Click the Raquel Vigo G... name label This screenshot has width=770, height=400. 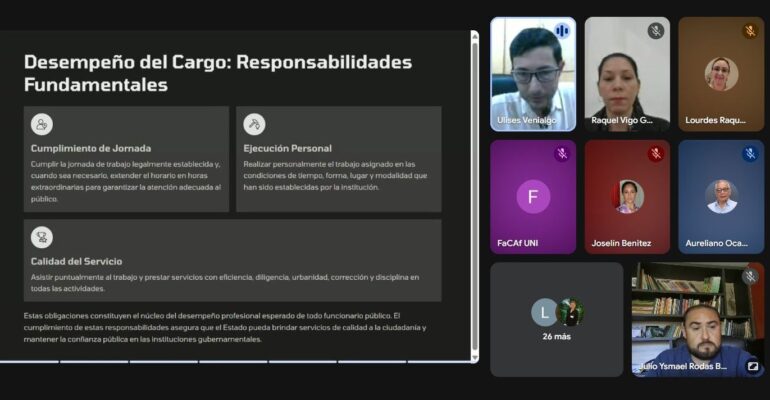click(622, 120)
